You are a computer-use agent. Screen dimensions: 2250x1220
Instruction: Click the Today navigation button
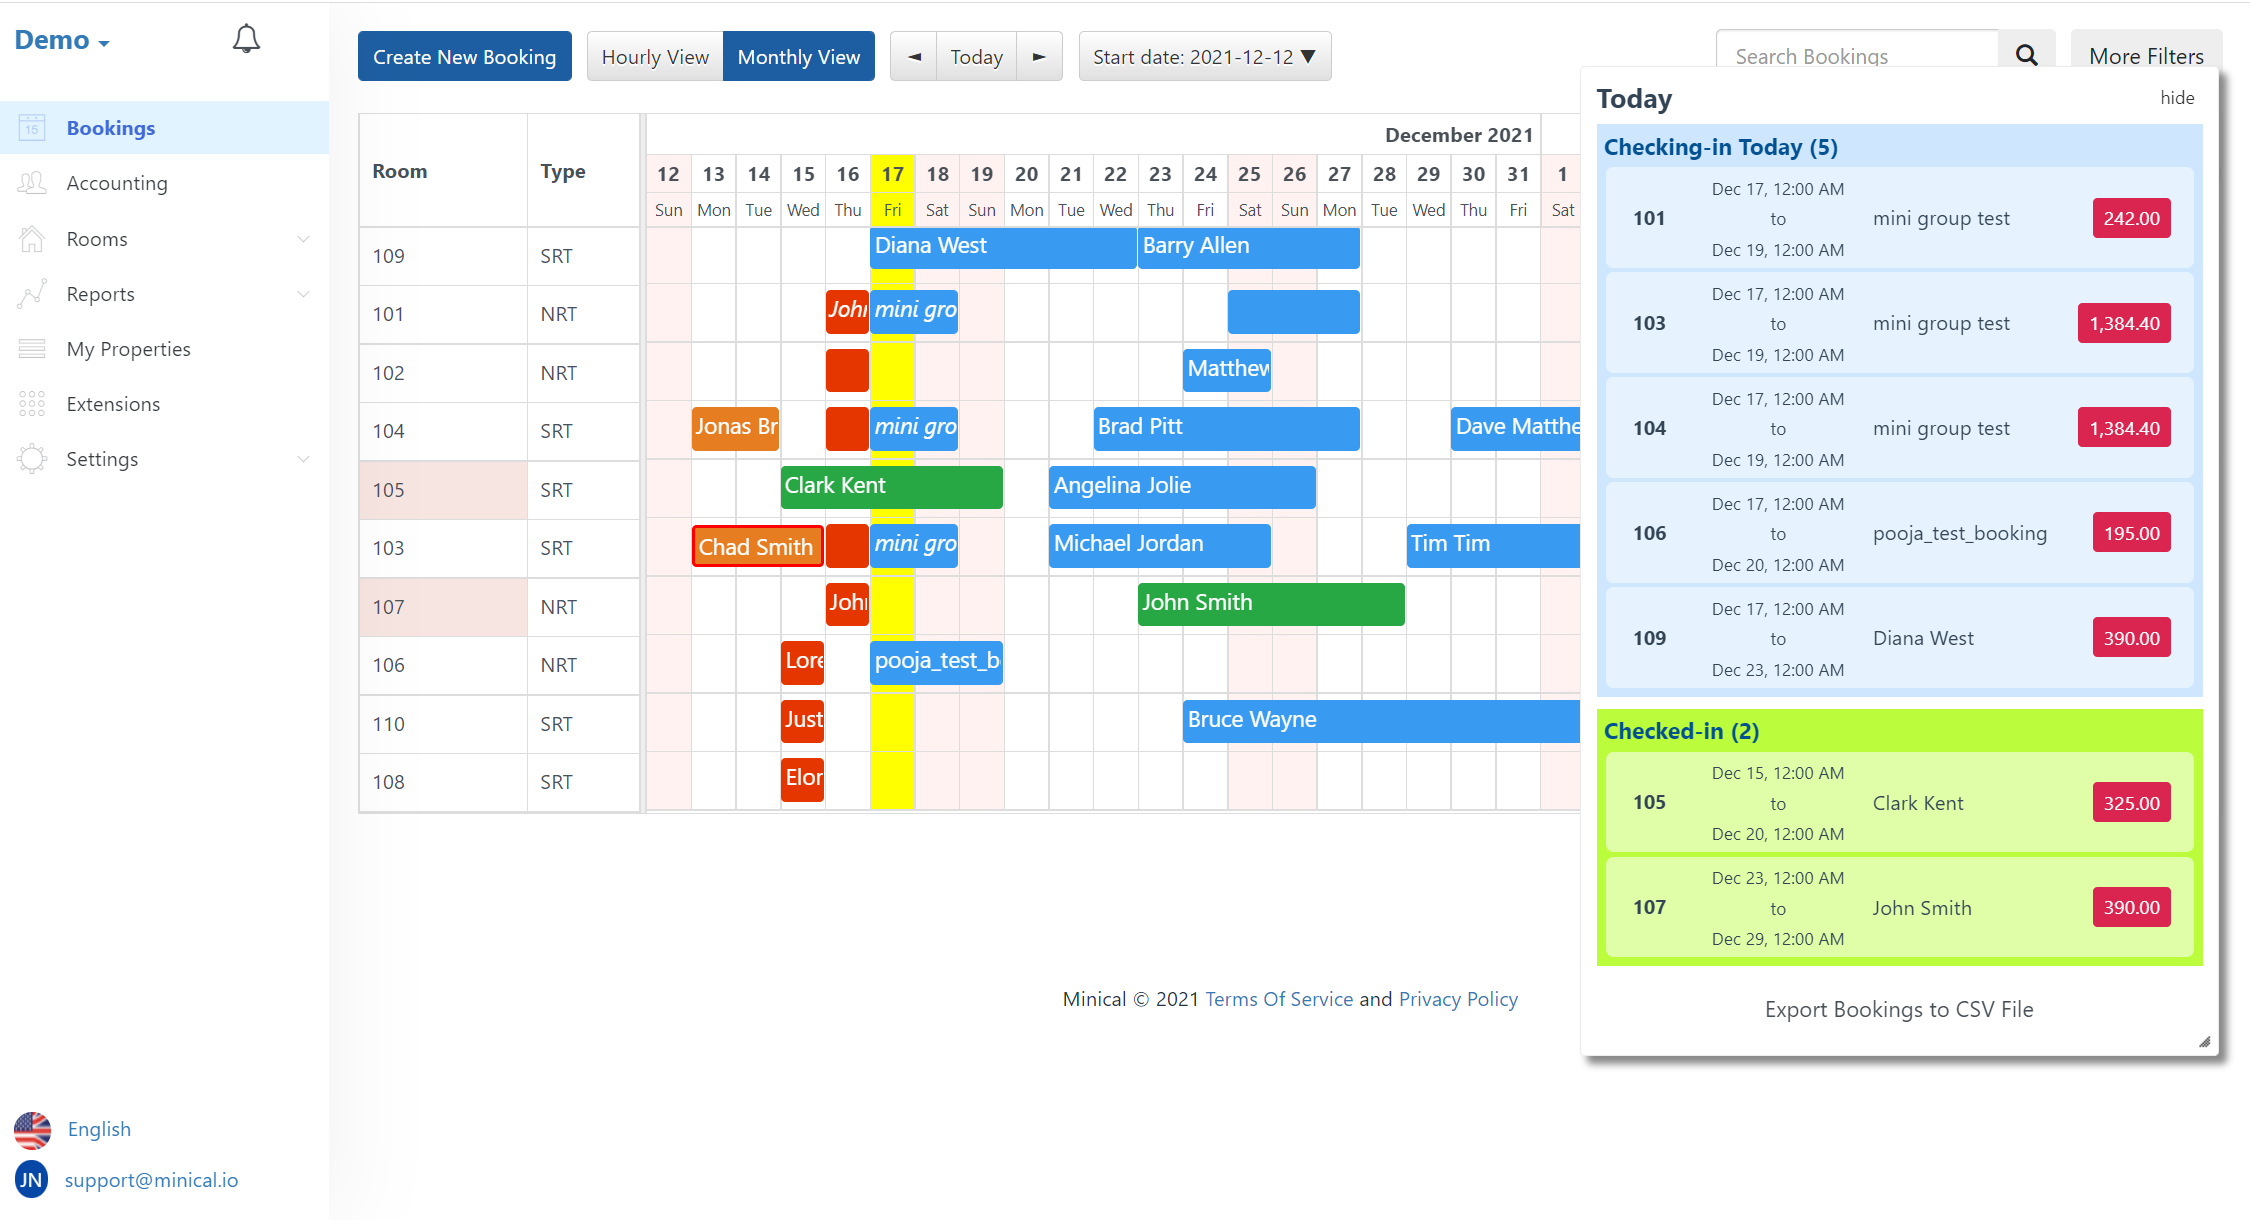975,57
